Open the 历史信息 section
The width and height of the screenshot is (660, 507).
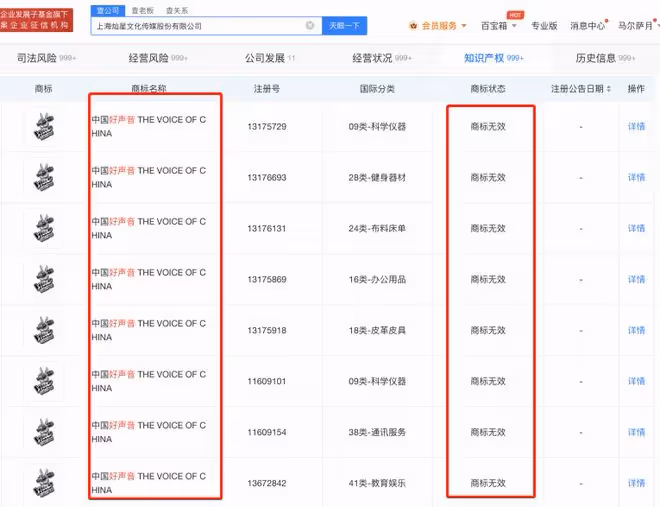[605, 58]
